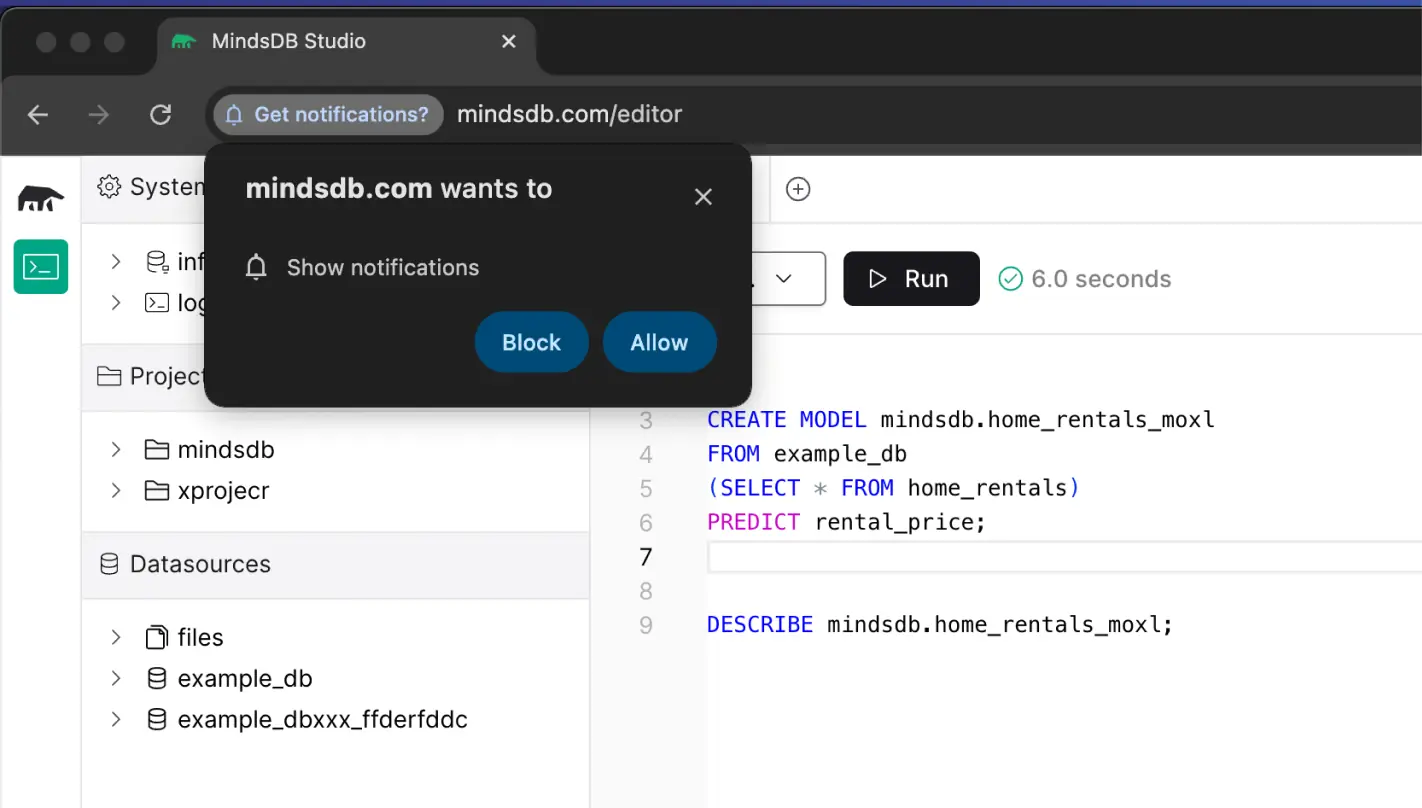The image size is (1422, 808).
Task: Click the example_dbxxx_ffderfddc database icon
Action: (x=157, y=719)
